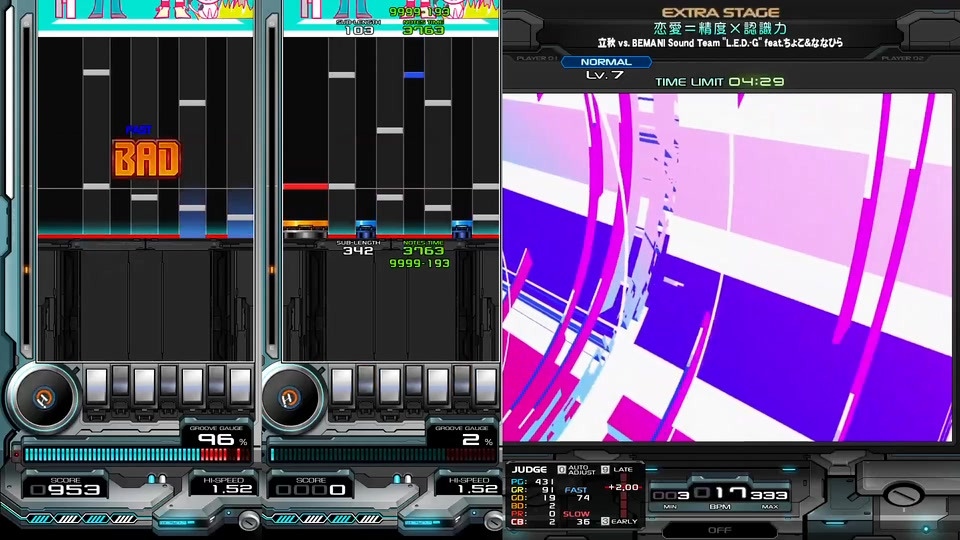Click the 3 key Early icon
Image resolution: width=960 pixels, height=540 pixels.
click(605, 521)
